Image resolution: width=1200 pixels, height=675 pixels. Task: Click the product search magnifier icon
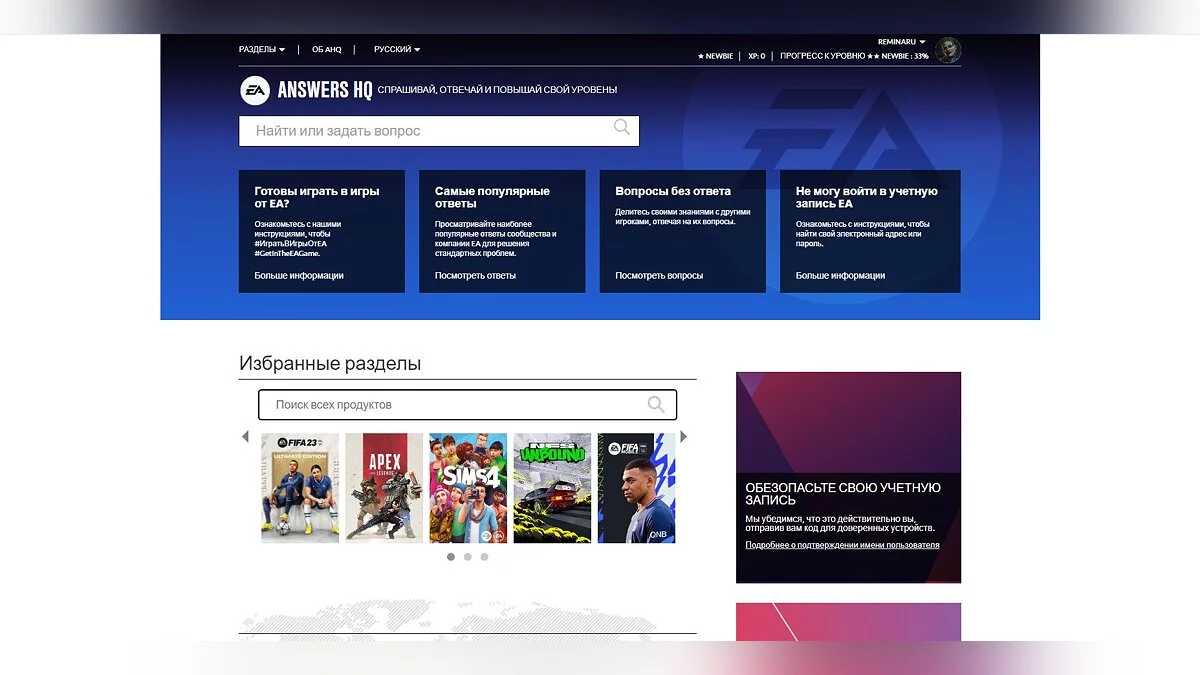[656, 404]
